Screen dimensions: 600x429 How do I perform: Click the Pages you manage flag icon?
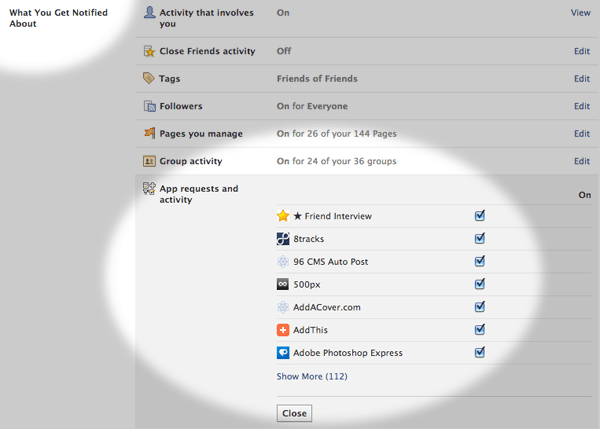[149, 133]
